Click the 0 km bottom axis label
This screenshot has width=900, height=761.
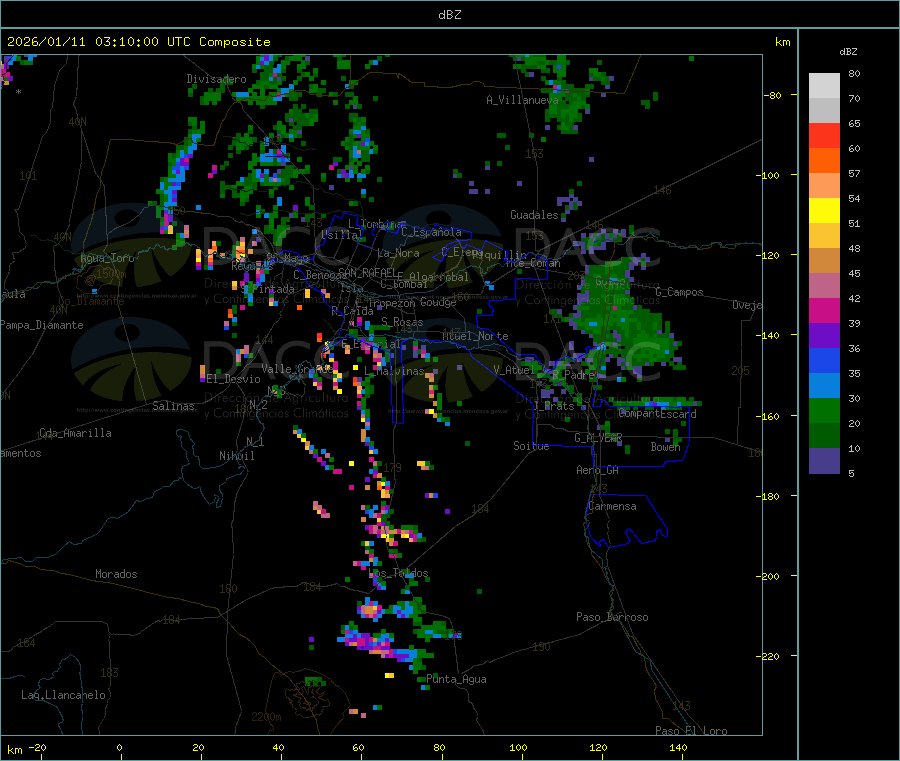(x=119, y=747)
